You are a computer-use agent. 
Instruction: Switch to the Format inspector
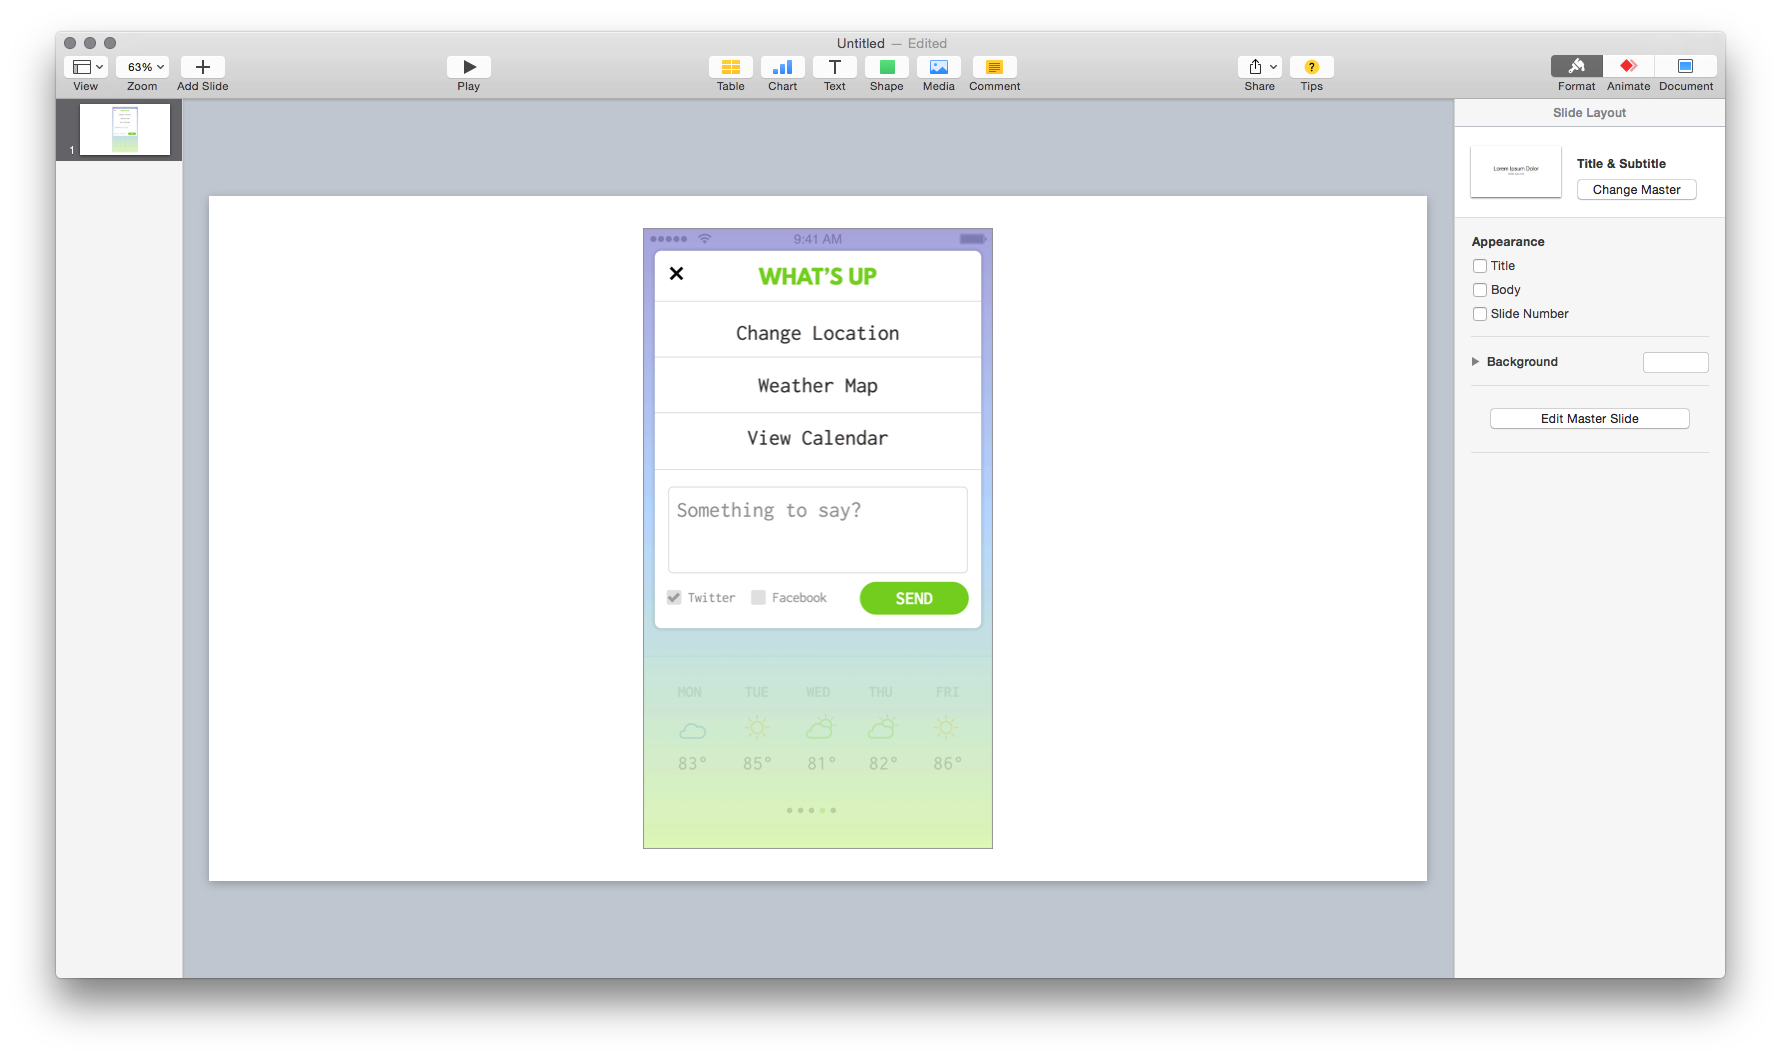click(1576, 66)
